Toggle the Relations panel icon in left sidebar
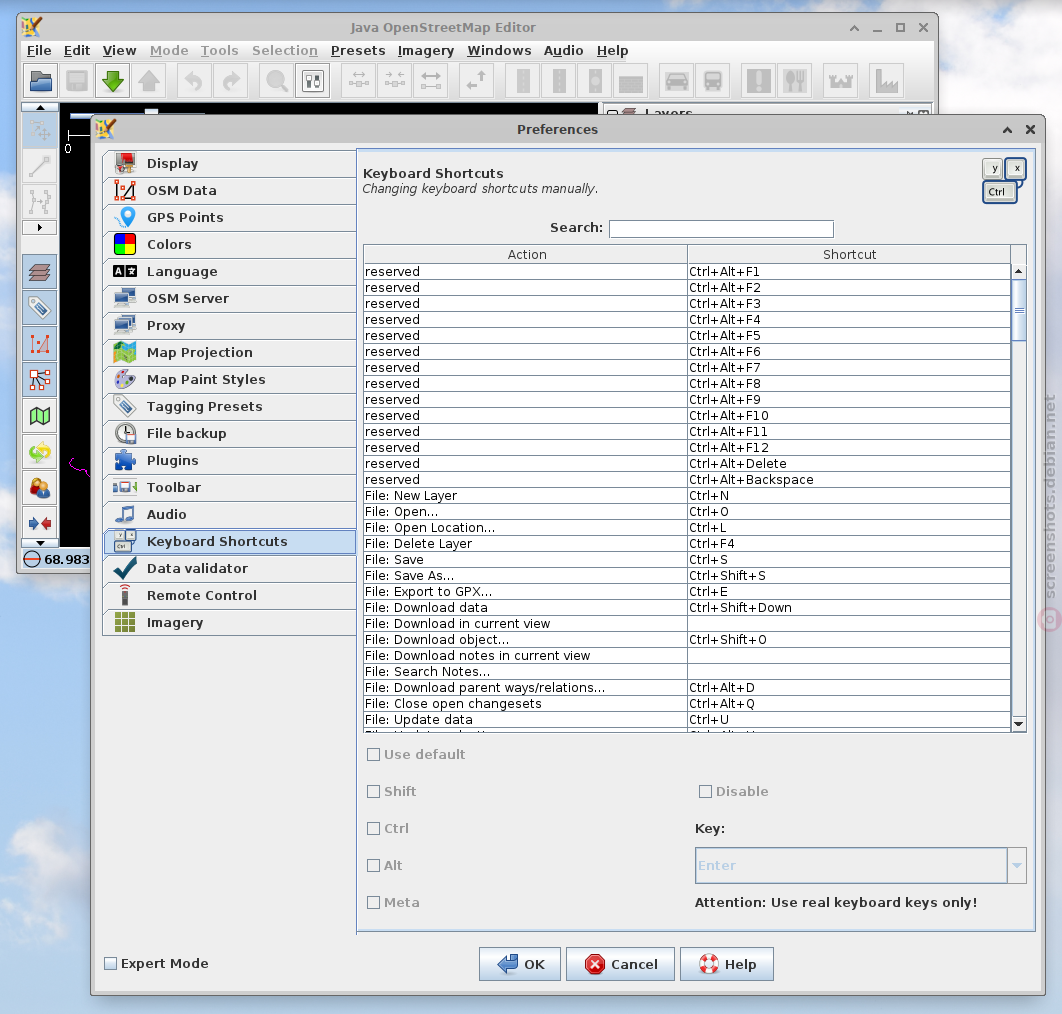Image resolution: width=1062 pixels, height=1014 pixels. click(39, 380)
